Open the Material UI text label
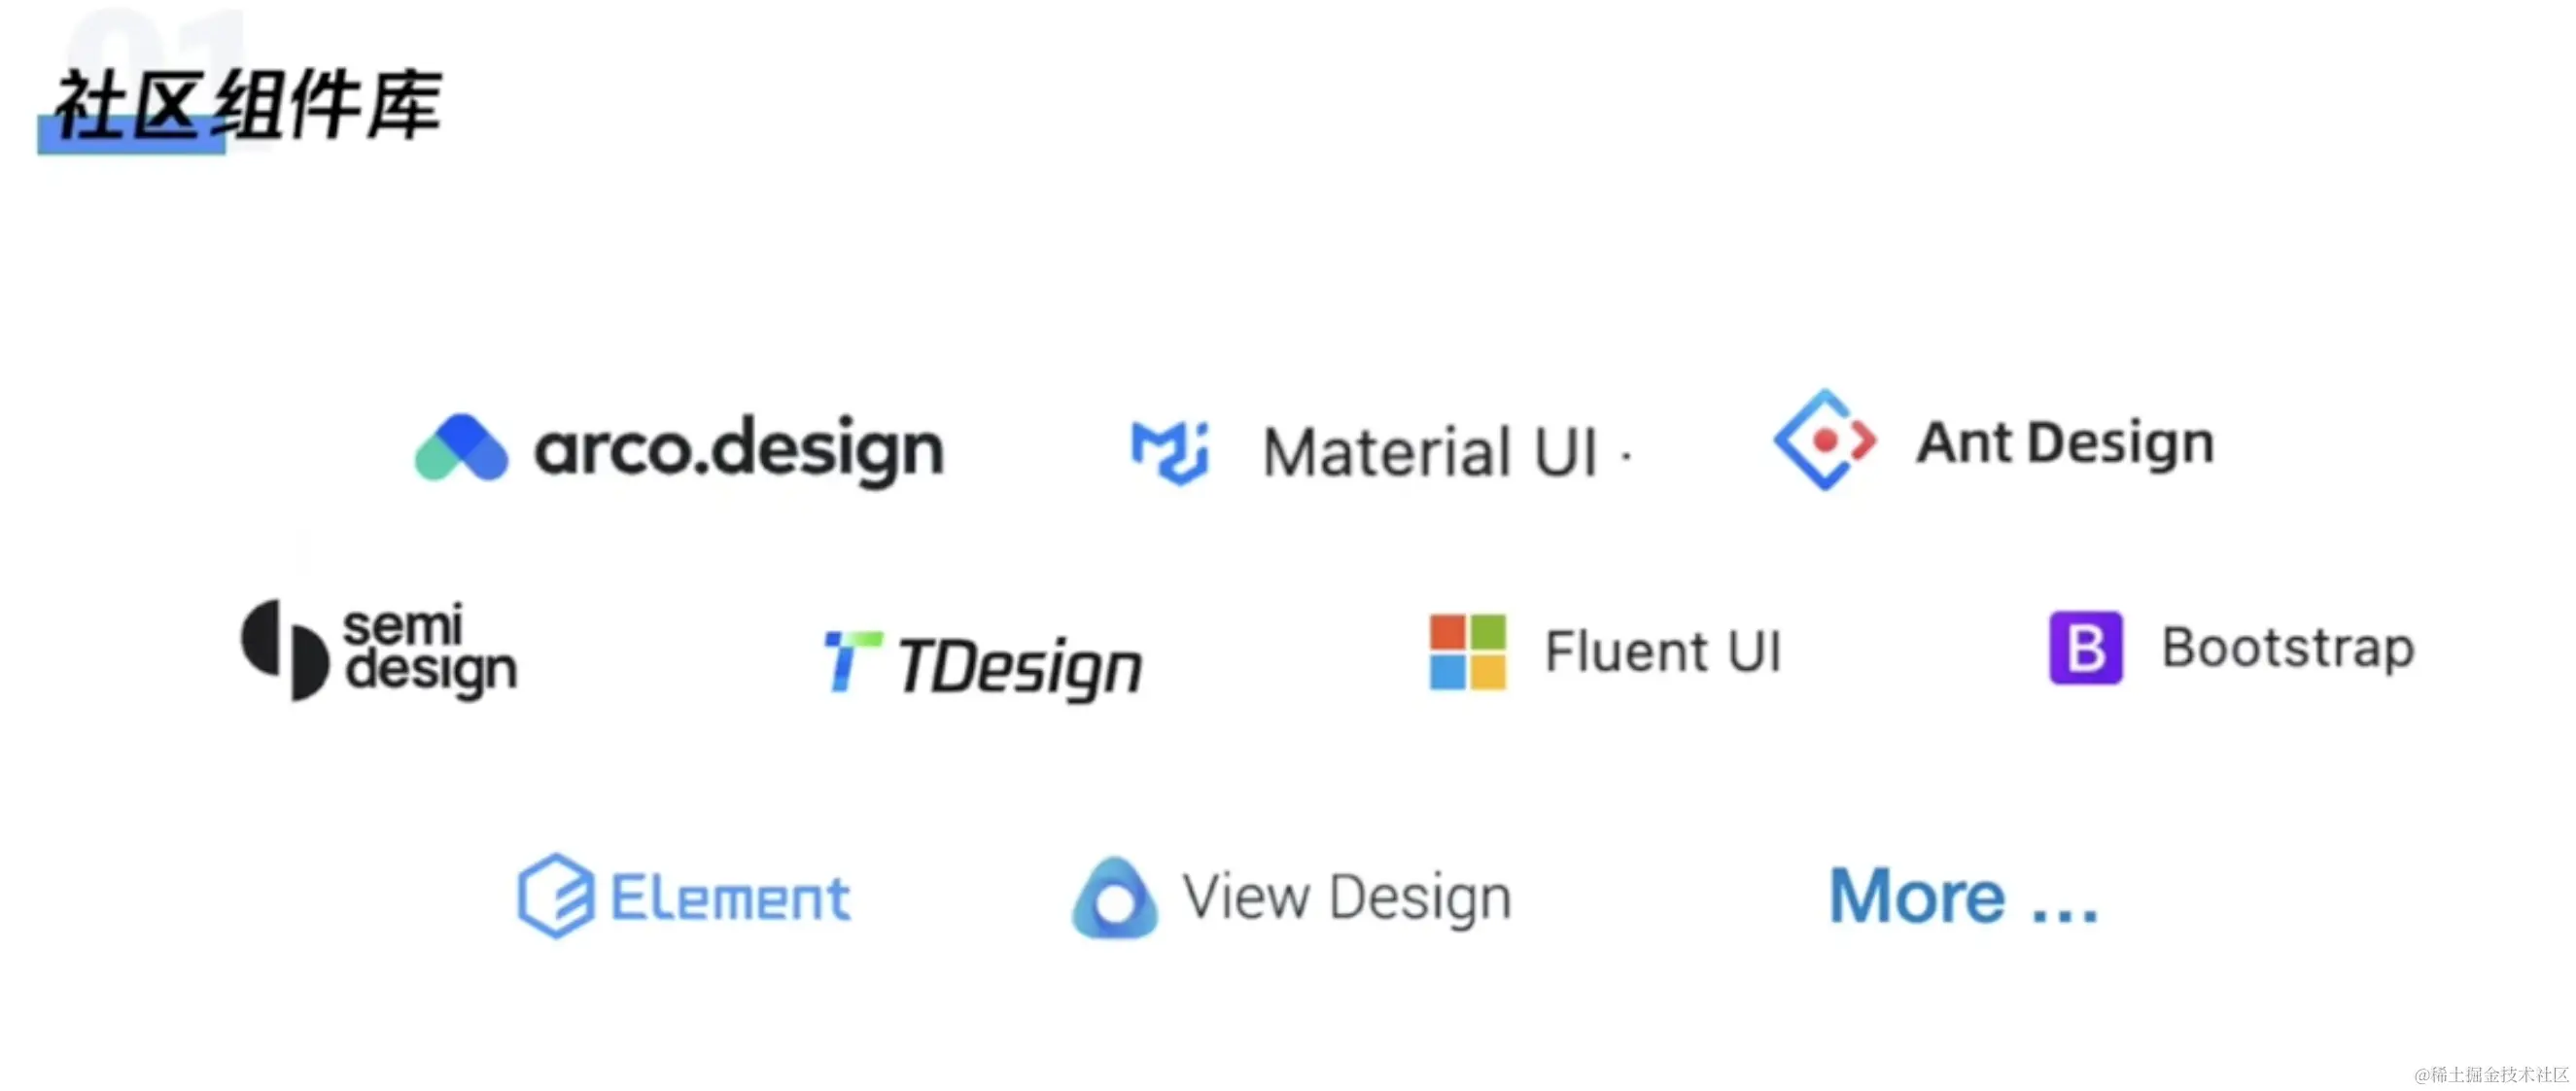The height and width of the screenshot is (1091, 2576). (x=1430, y=452)
